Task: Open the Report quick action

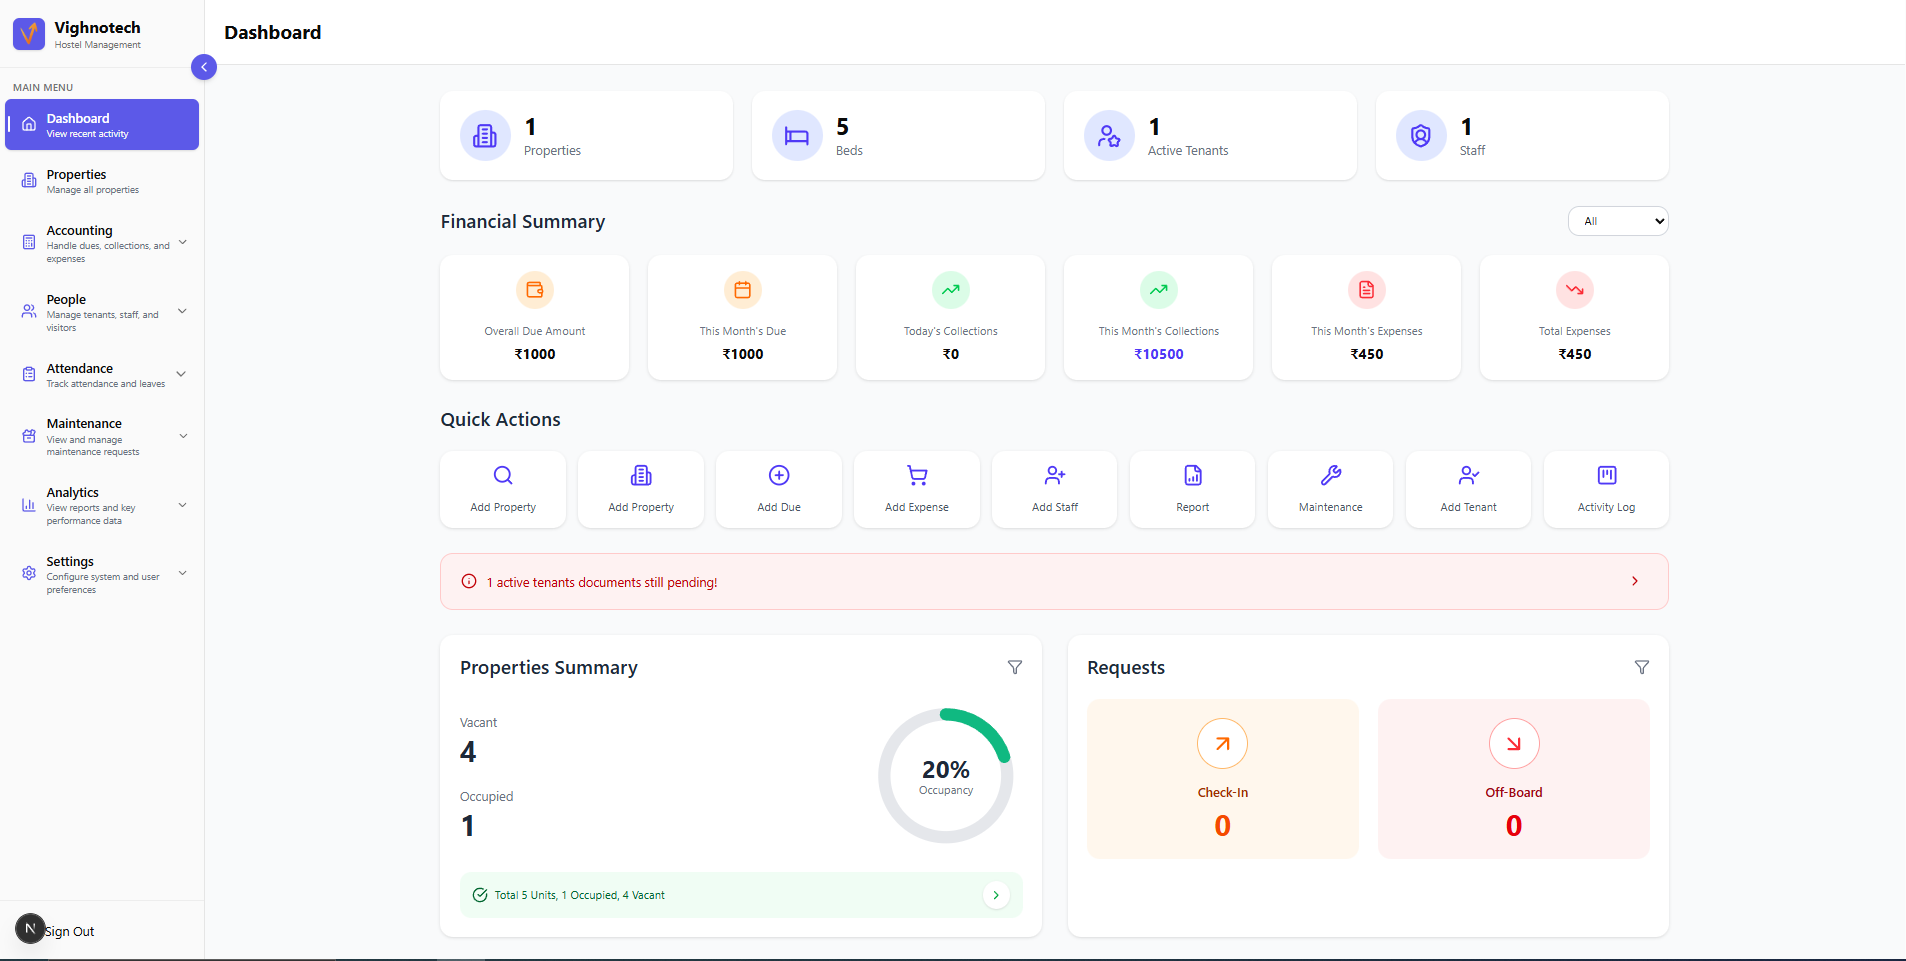Action: [x=1192, y=475]
